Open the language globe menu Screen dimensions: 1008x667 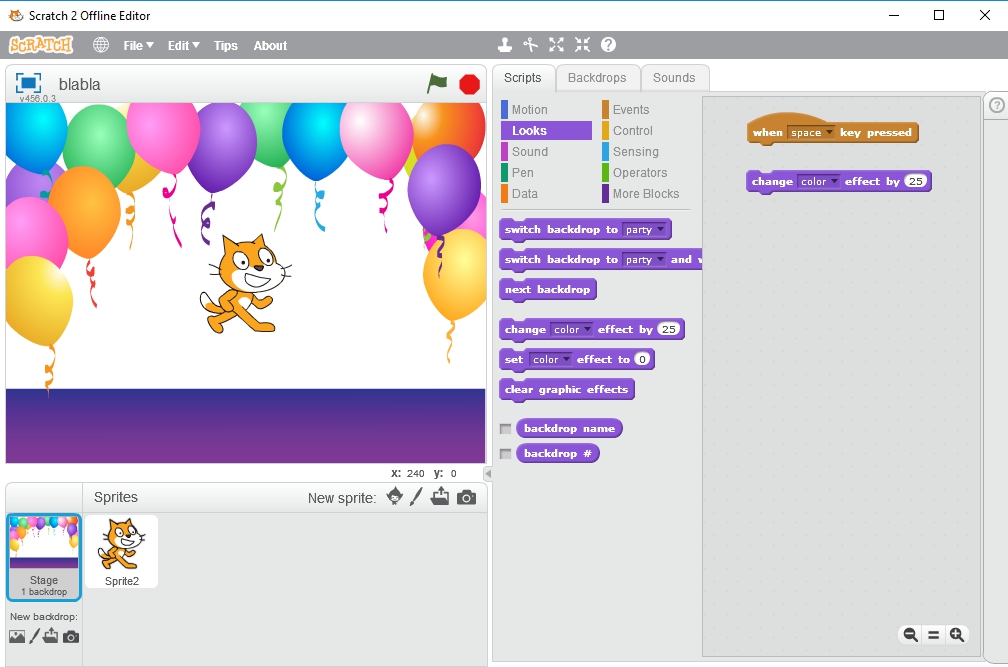pos(101,45)
